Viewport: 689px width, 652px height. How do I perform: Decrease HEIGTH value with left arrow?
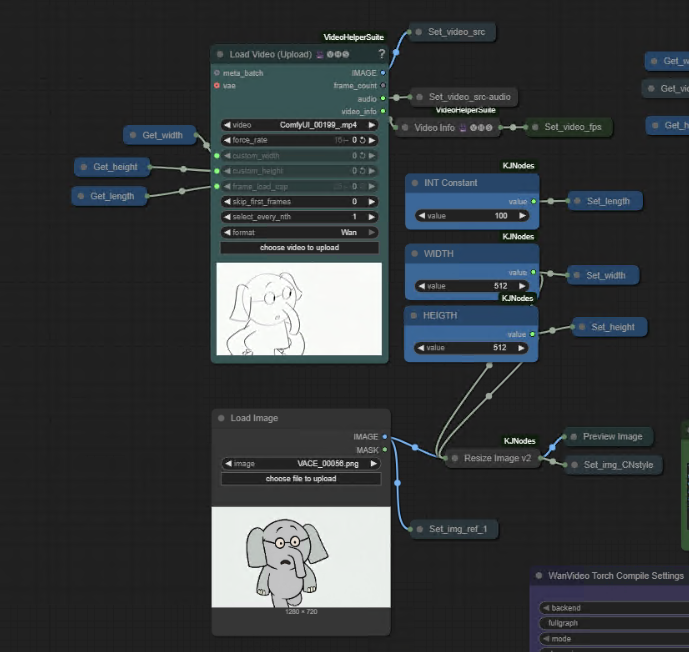pyautogui.click(x=421, y=348)
